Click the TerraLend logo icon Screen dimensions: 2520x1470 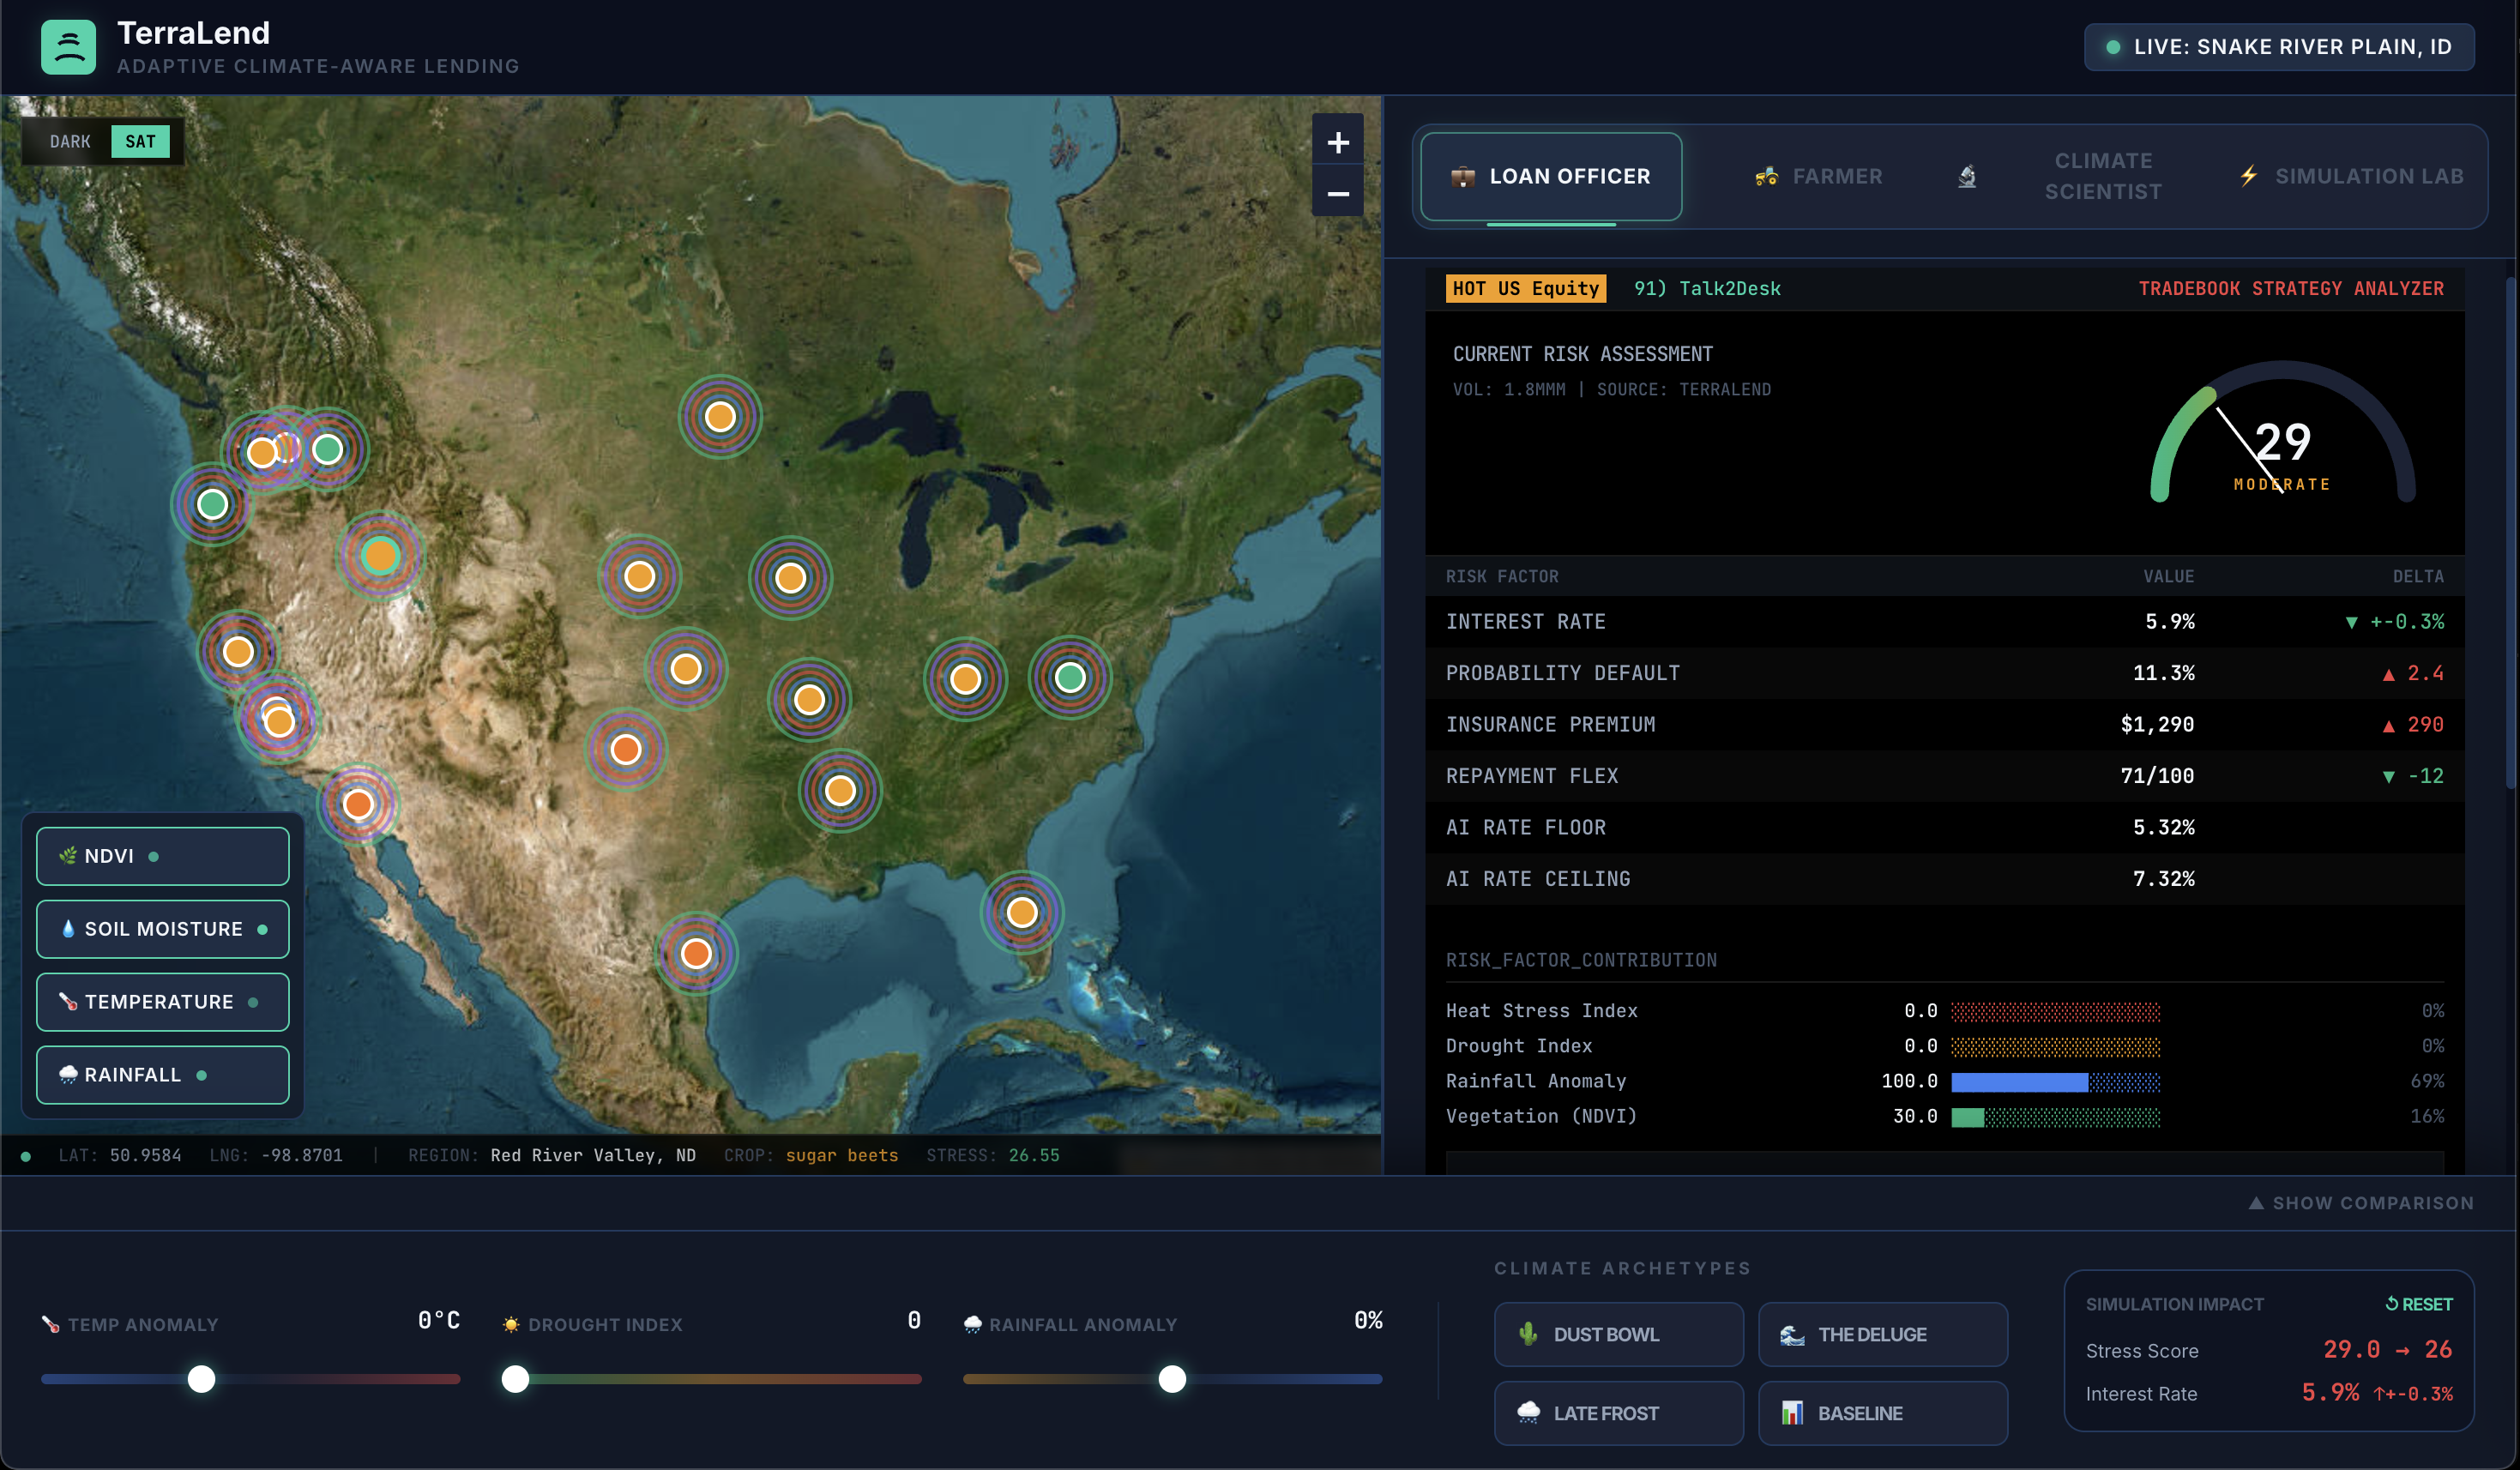(x=68, y=47)
